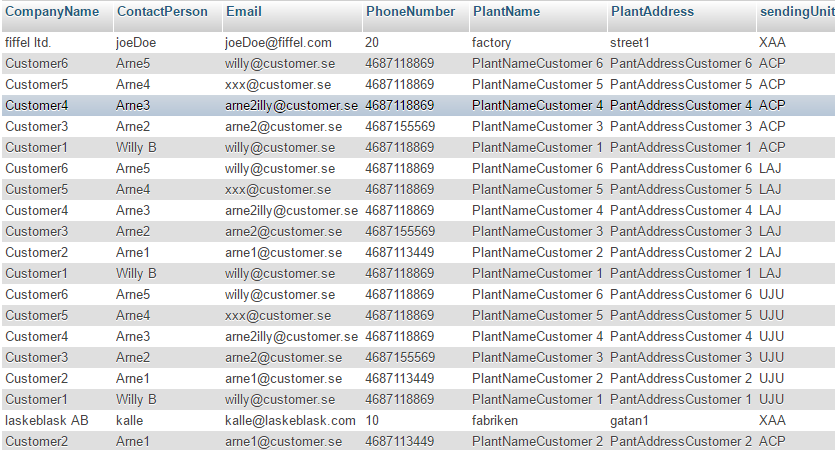The width and height of the screenshot is (835, 450).
Task: Click Arne2 in the UJU row
Action: pyautogui.click(x=133, y=357)
